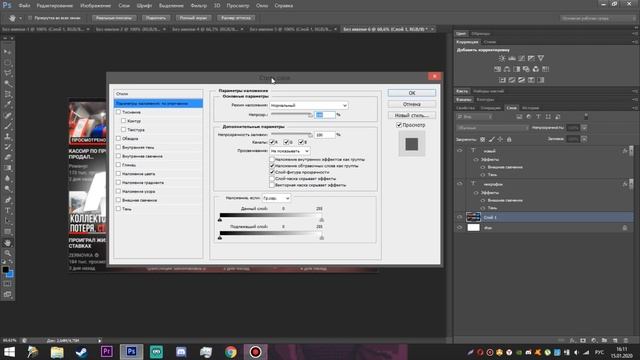Select the Стили header in styles list

tap(158, 94)
